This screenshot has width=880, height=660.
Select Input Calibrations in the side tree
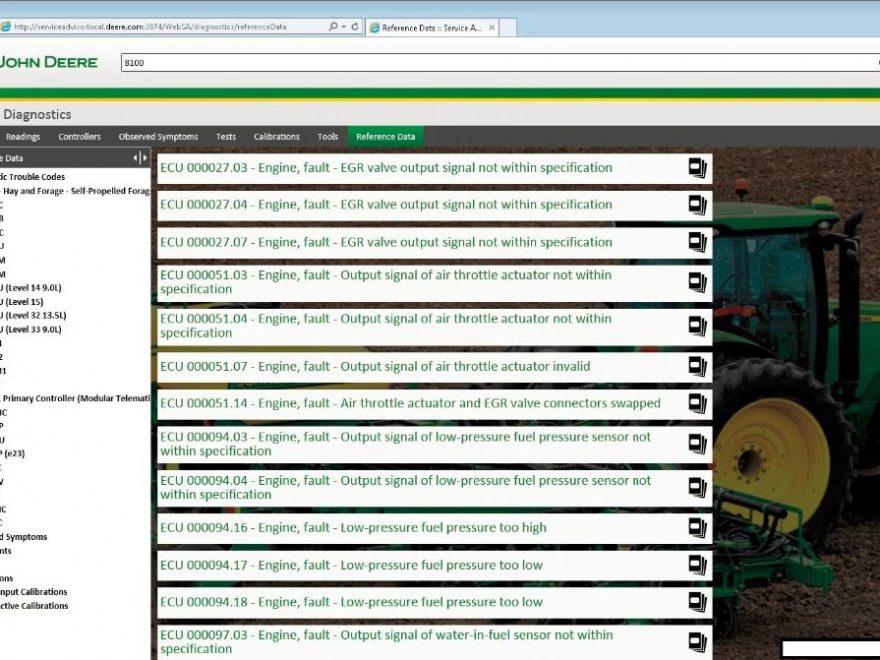click(x=34, y=592)
